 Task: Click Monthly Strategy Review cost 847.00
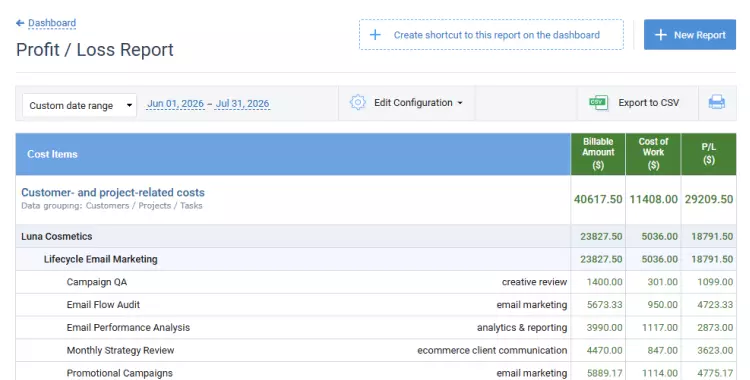[x=662, y=350]
